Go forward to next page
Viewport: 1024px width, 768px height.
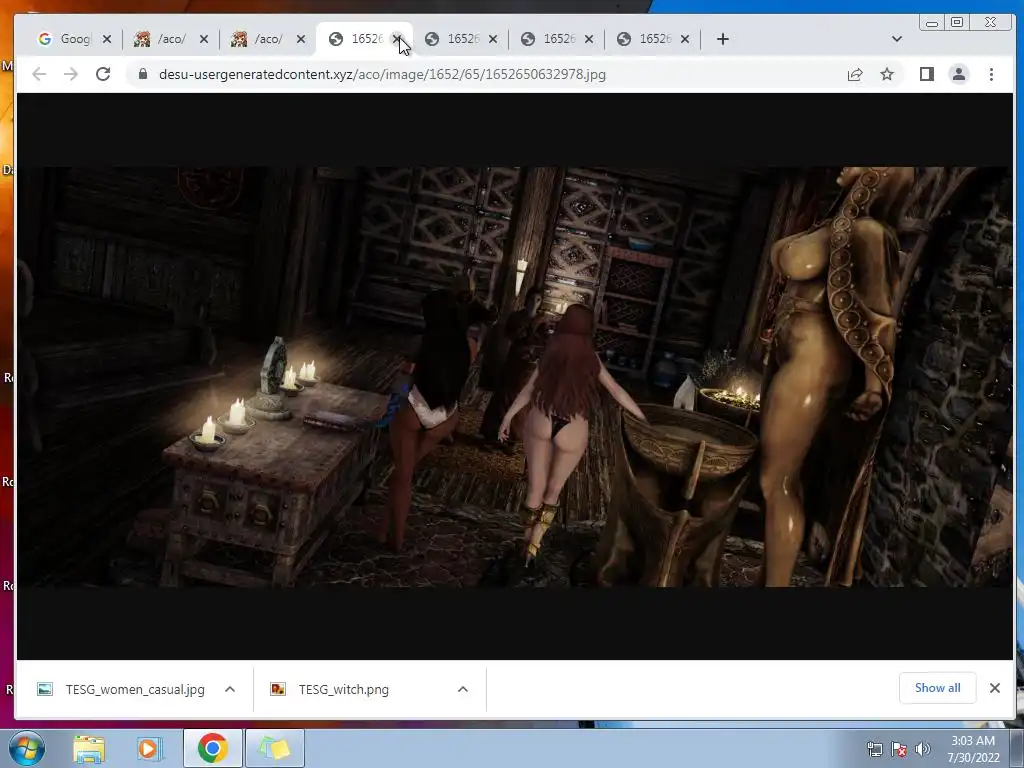pos(71,74)
